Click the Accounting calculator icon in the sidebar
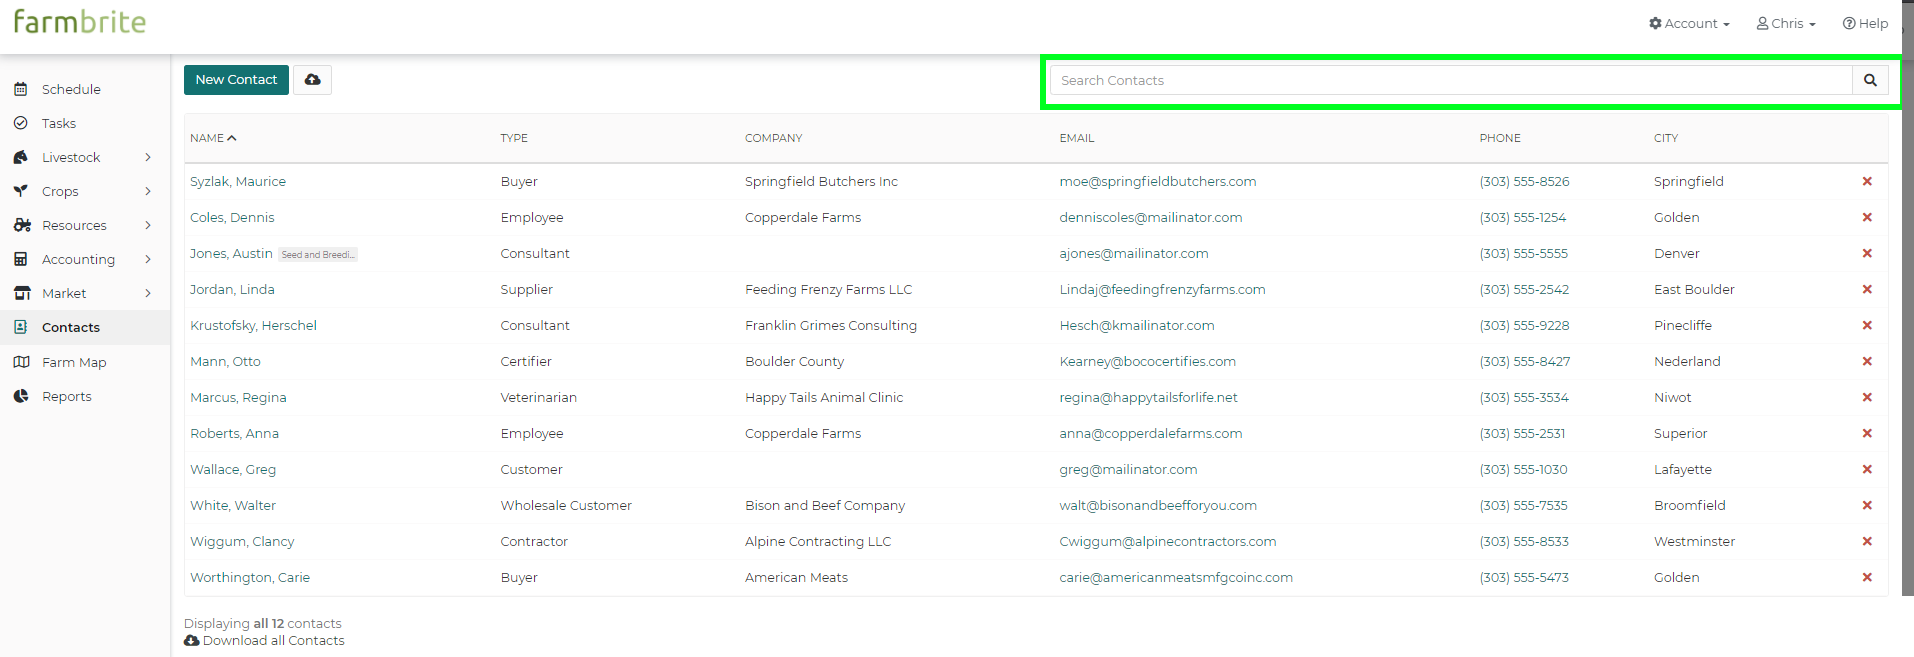This screenshot has height=657, width=1914. pos(21,259)
